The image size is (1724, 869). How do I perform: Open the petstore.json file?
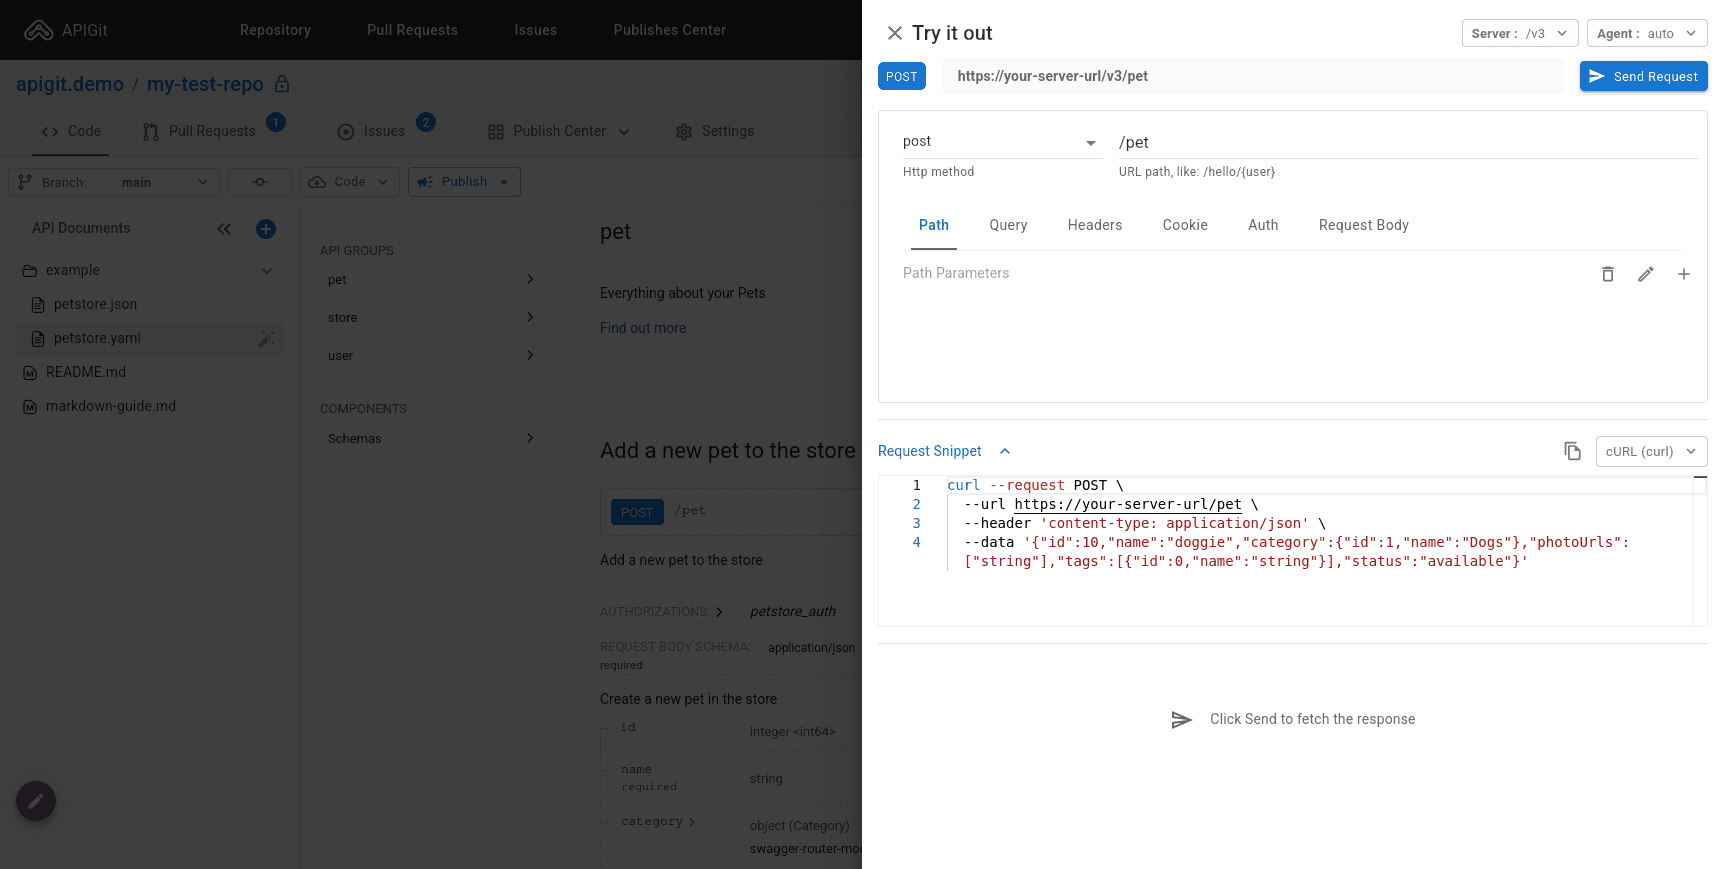[x=95, y=304]
